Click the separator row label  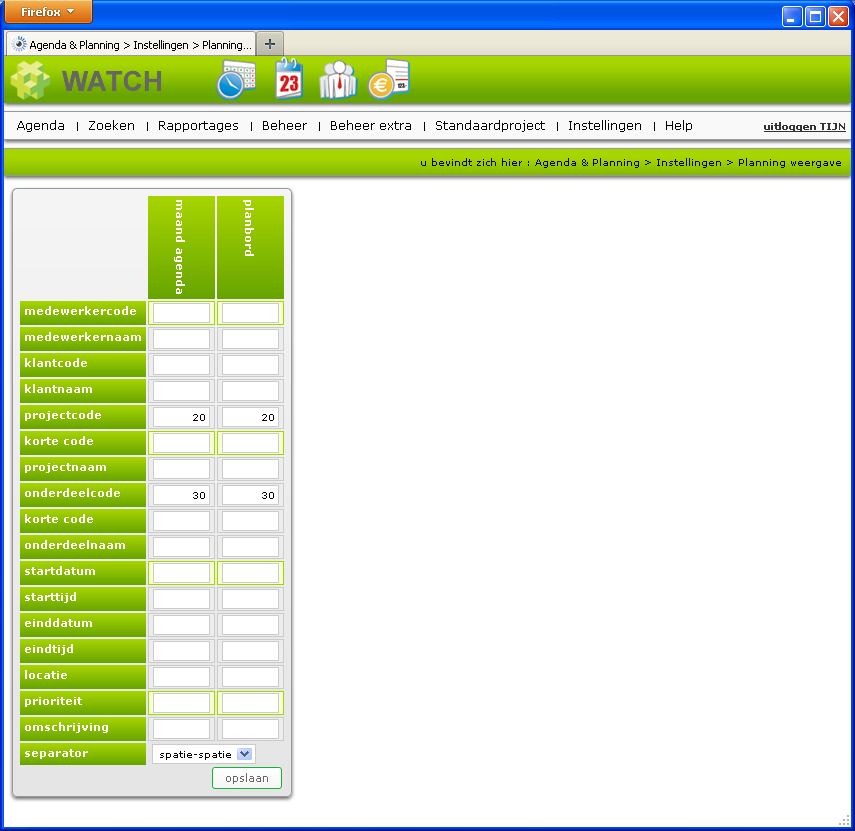83,753
